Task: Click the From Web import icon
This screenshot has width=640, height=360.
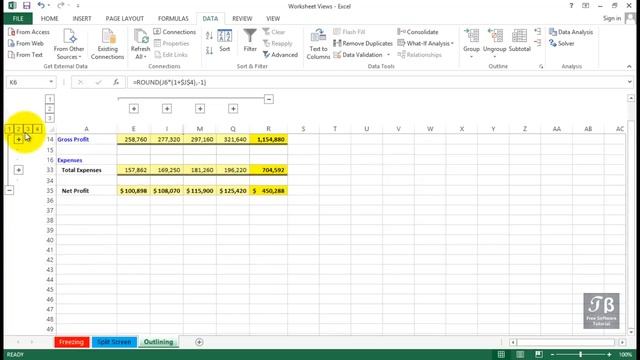Action: pyautogui.click(x=11, y=43)
